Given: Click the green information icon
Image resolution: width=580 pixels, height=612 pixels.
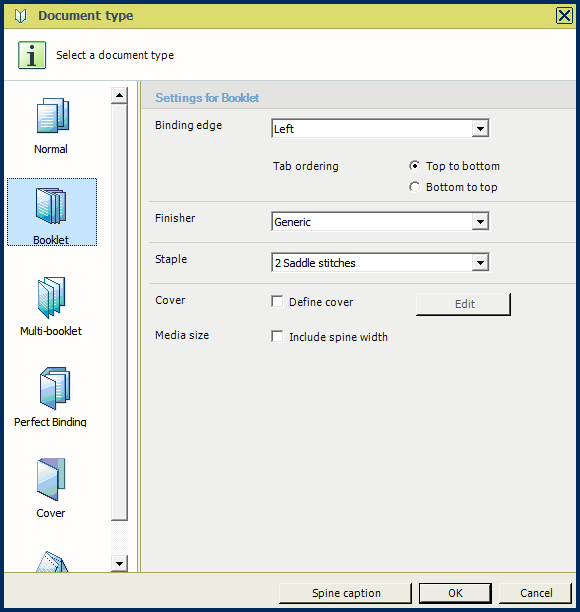Looking at the screenshot, I should point(32,55).
